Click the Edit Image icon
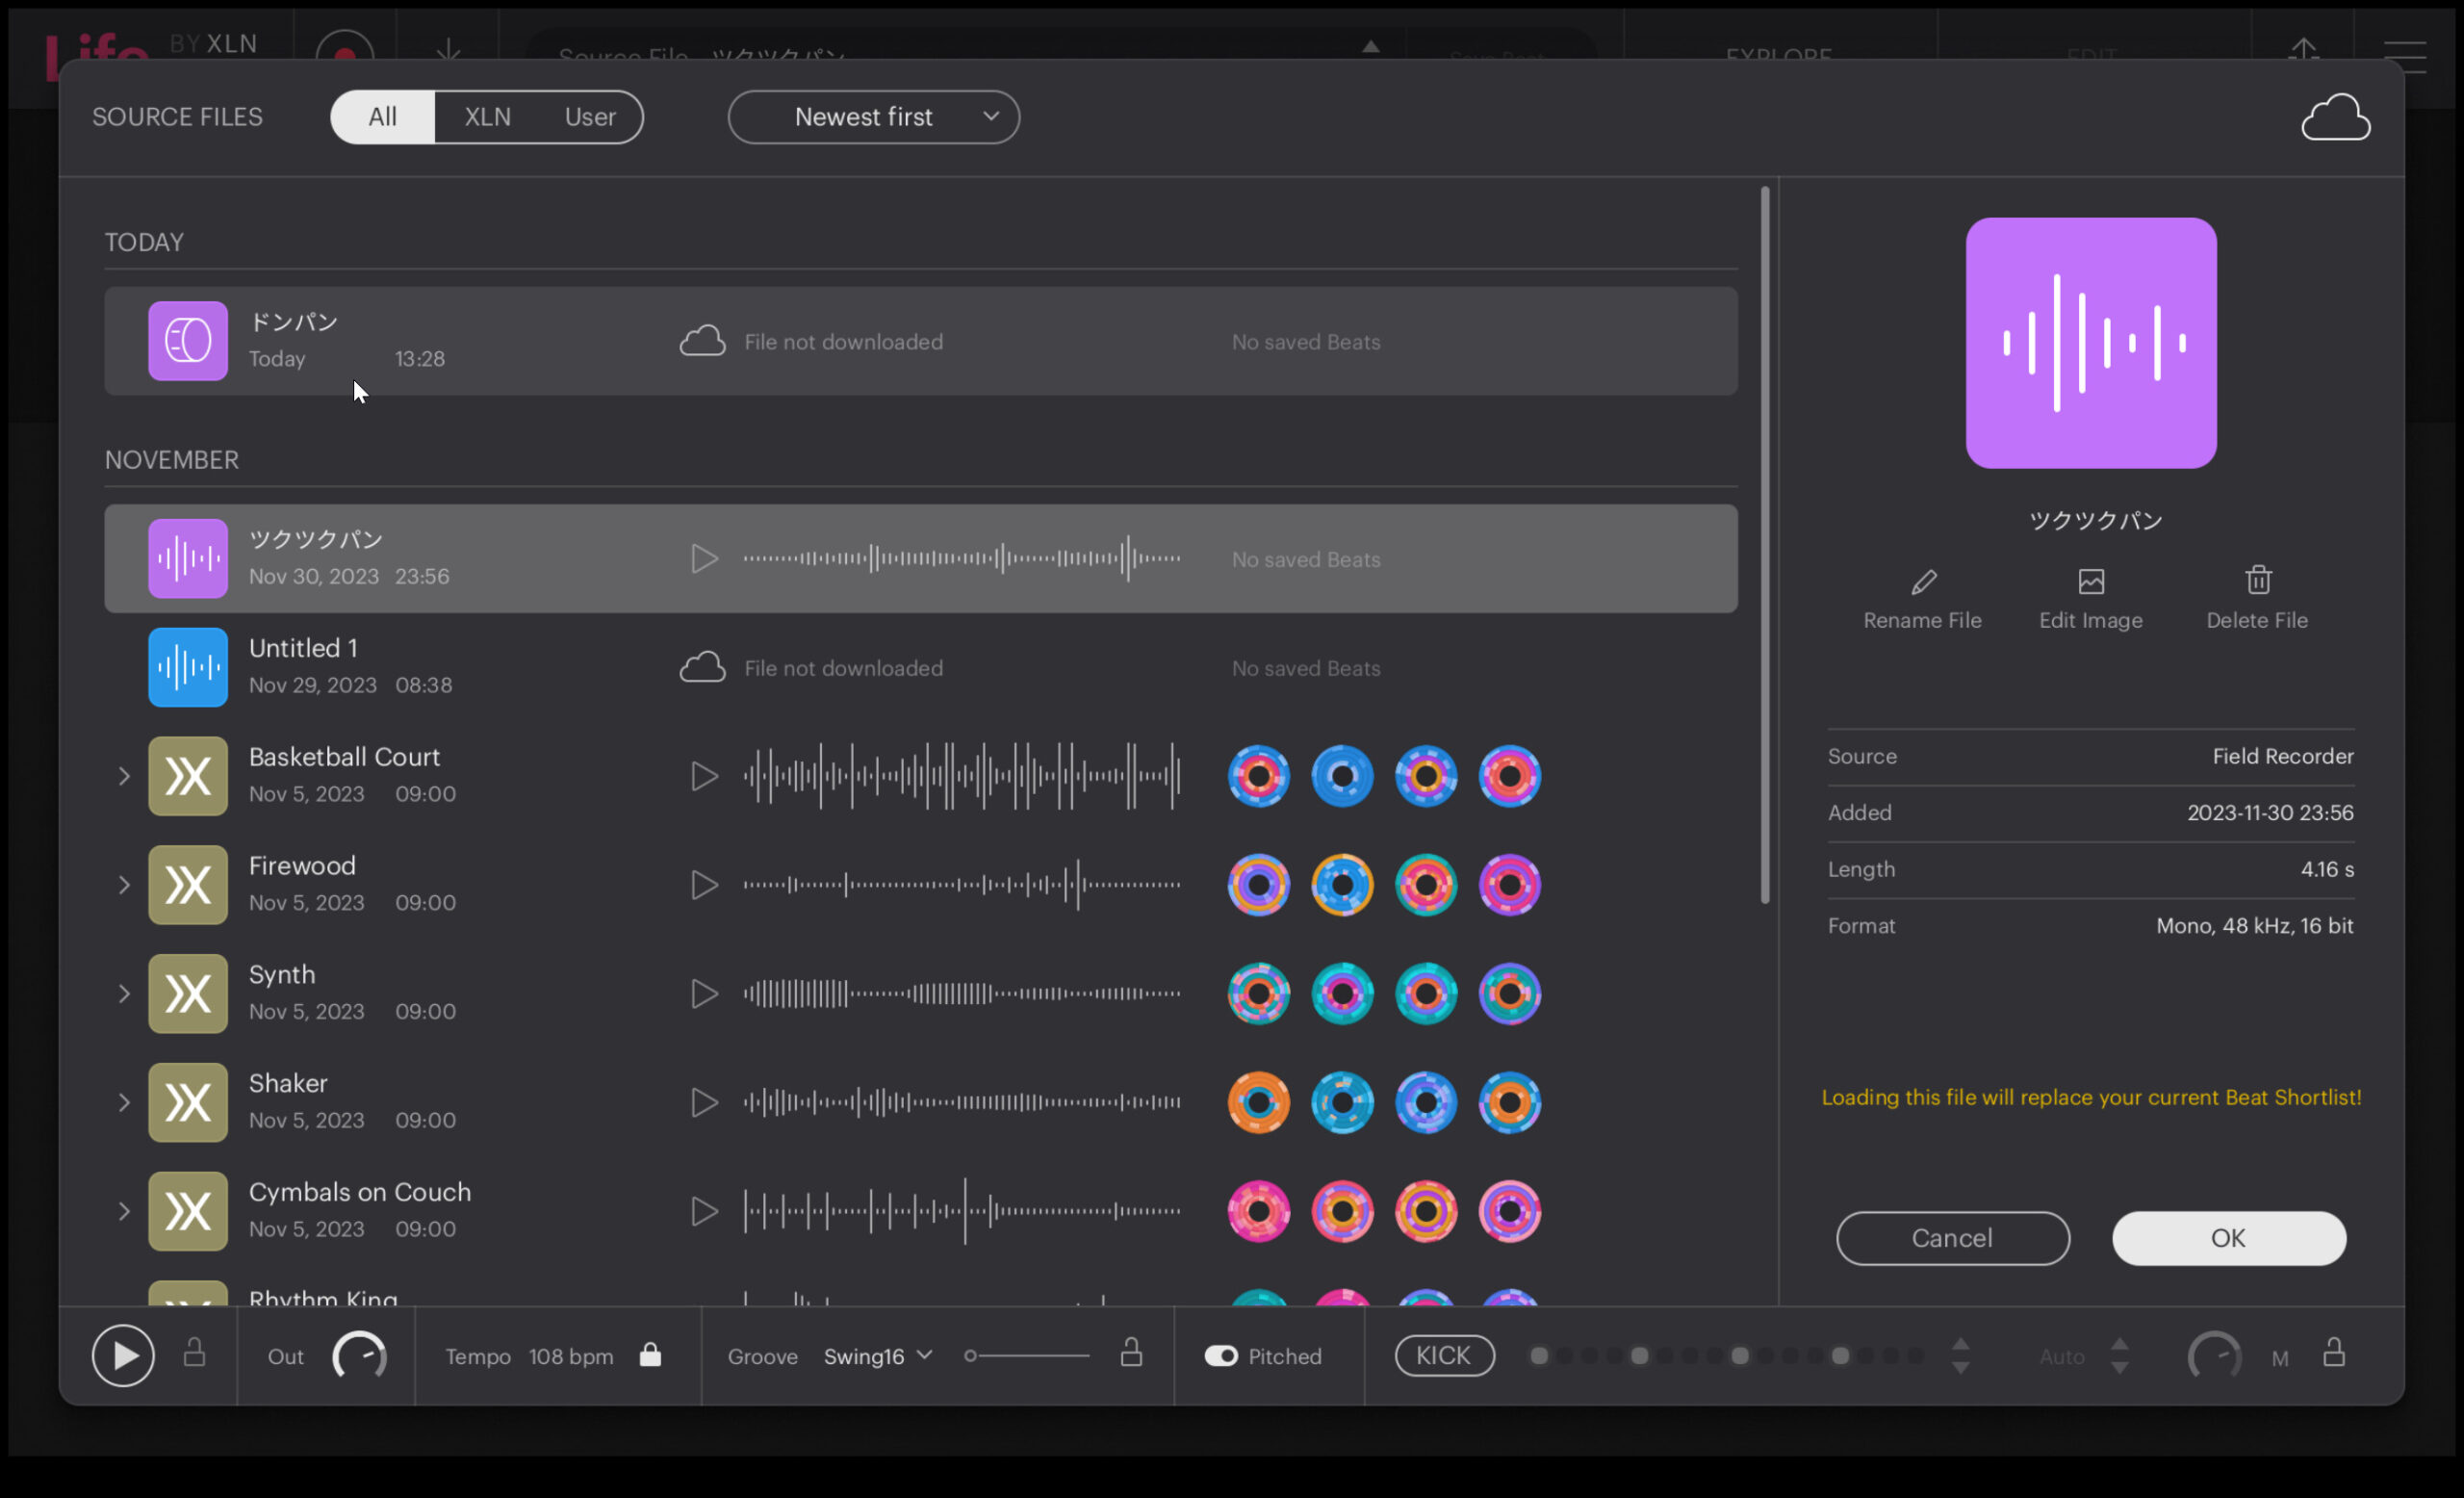This screenshot has height=1498, width=2464. pyautogui.click(x=2091, y=581)
